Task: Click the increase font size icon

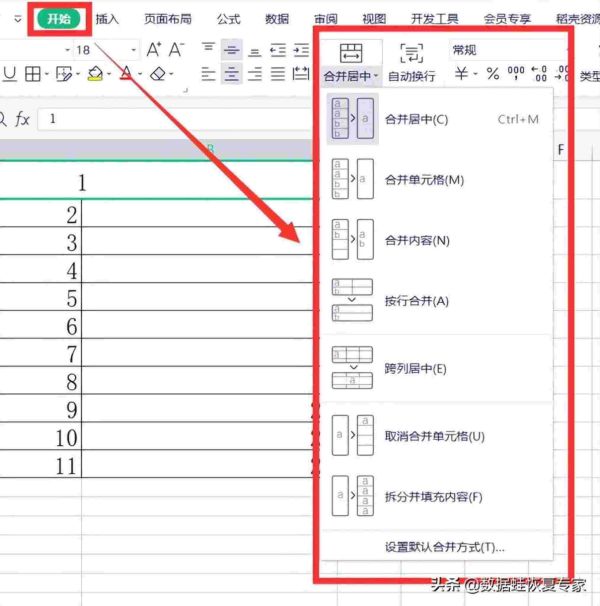Action: (x=154, y=49)
